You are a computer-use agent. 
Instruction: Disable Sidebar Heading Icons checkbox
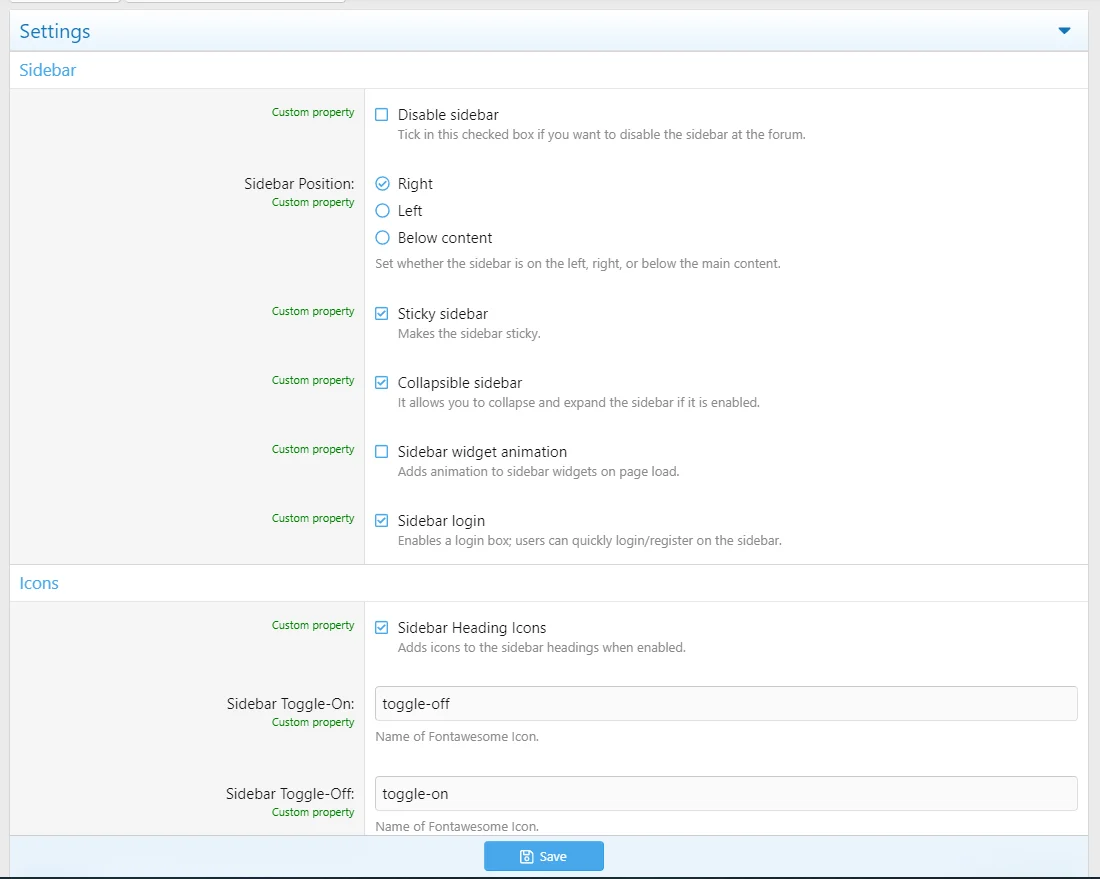[382, 628]
